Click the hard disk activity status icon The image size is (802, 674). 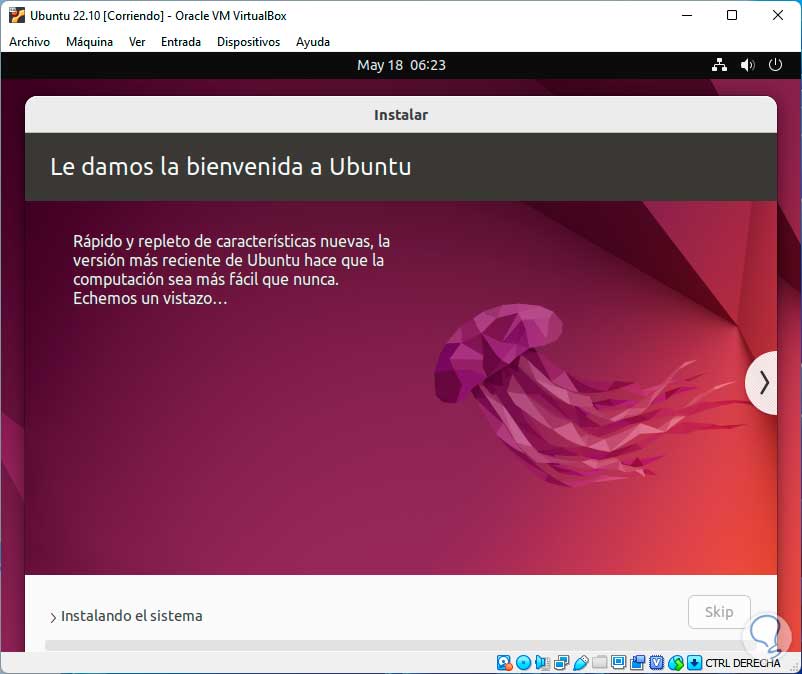click(504, 663)
